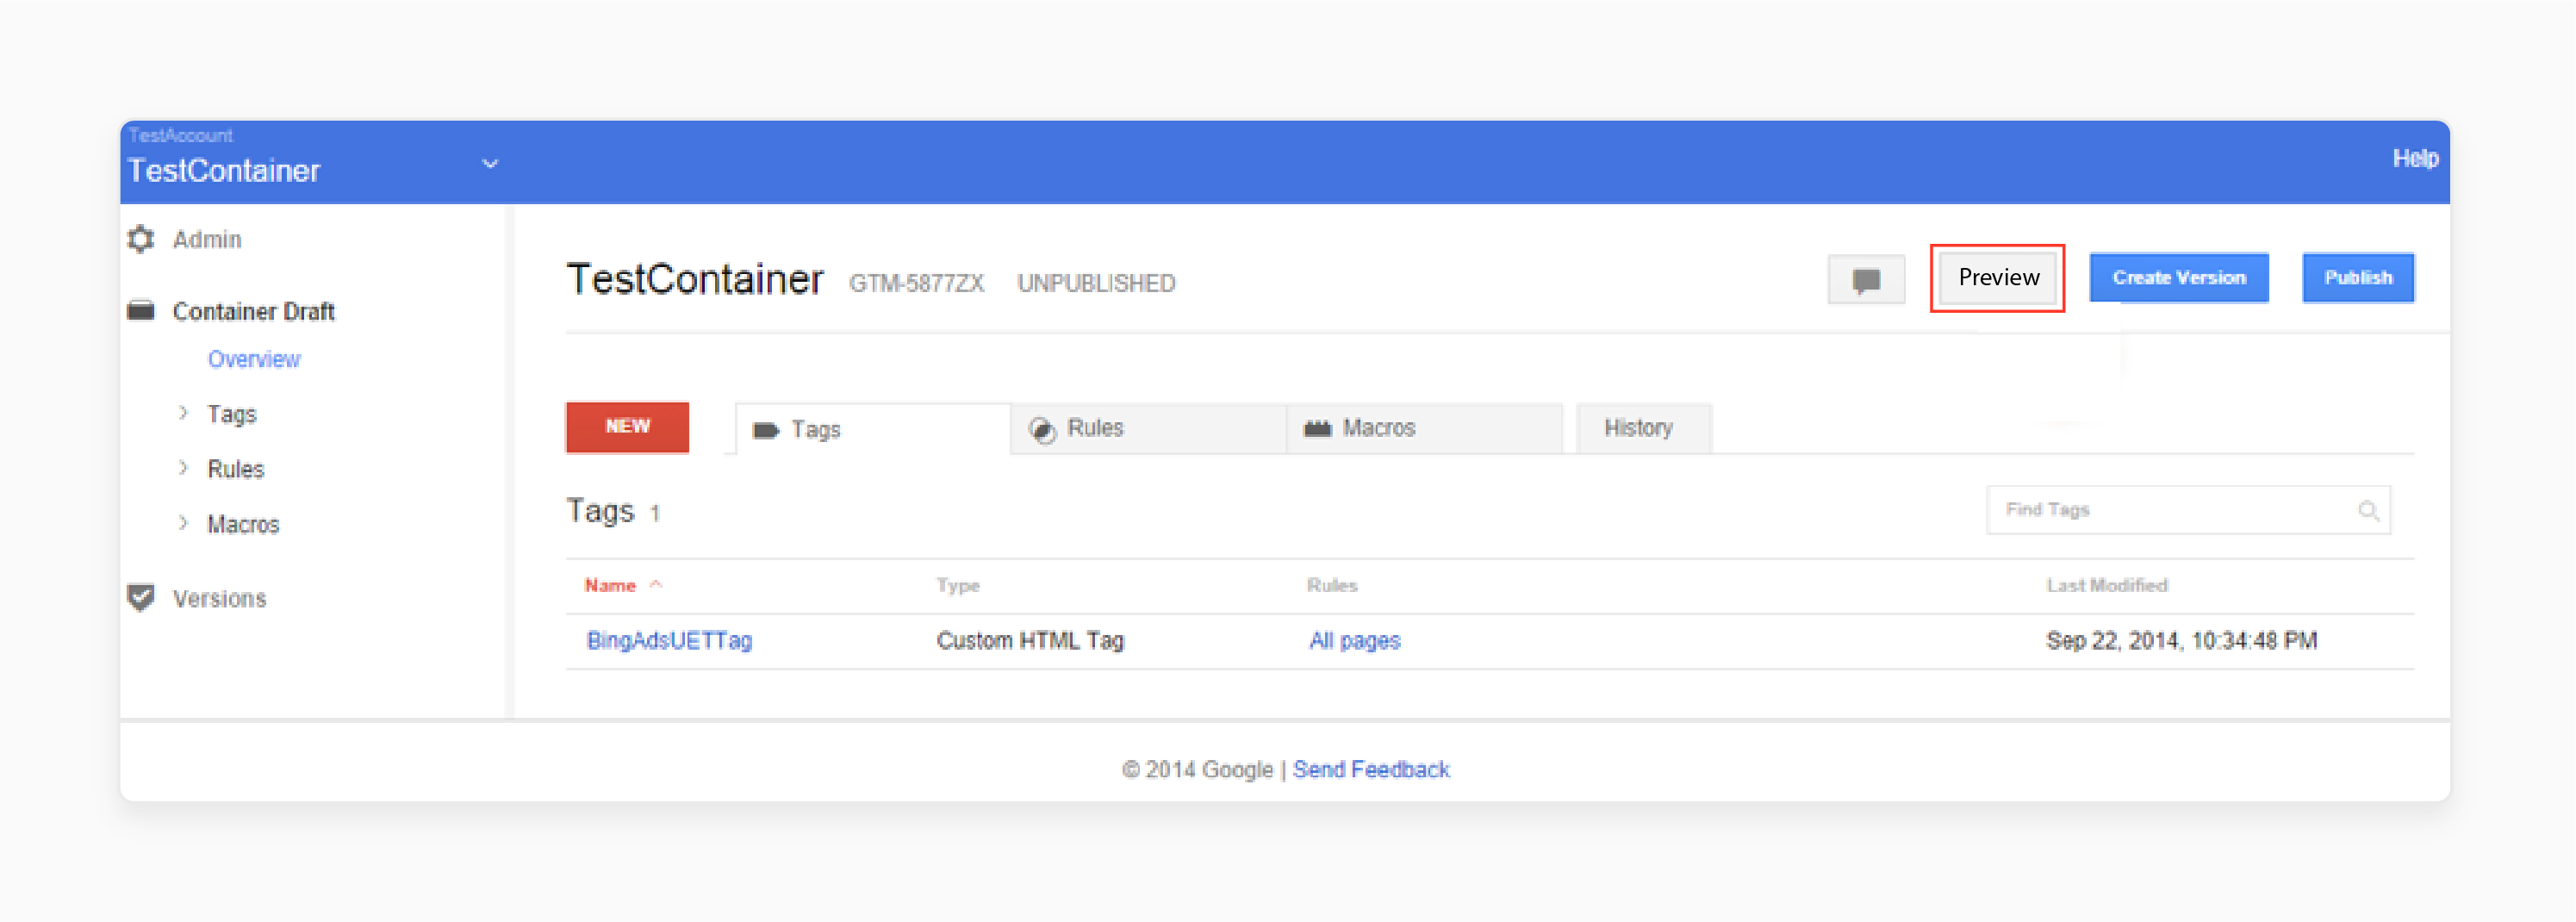Switch to the Tags tab
The height and width of the screenshot is (922, 2576).
coord(873,429)
